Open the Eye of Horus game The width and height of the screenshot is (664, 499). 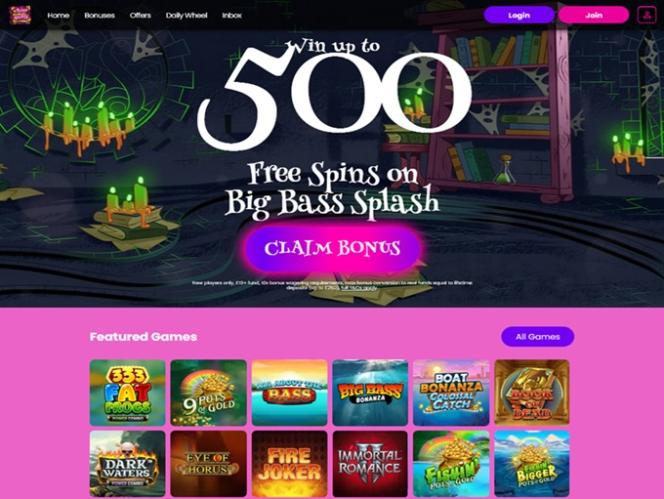pyautogui.click(x=208, y=464)
